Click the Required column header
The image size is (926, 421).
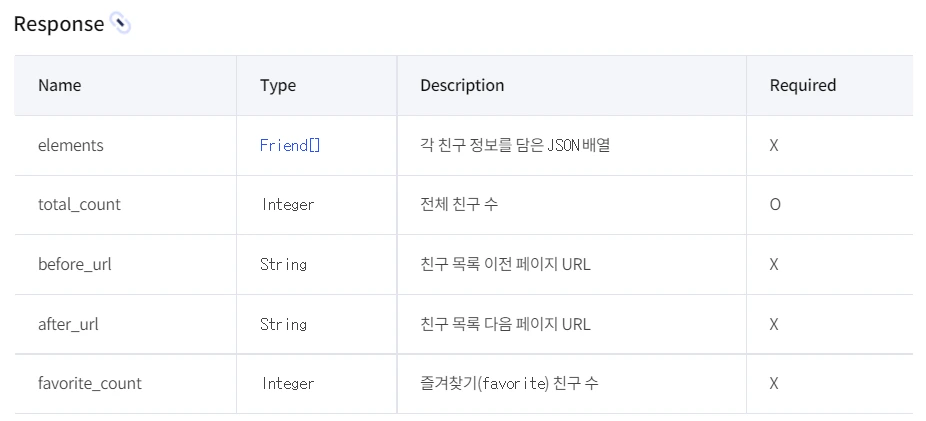pyautogui.click(x=802, y=85)
